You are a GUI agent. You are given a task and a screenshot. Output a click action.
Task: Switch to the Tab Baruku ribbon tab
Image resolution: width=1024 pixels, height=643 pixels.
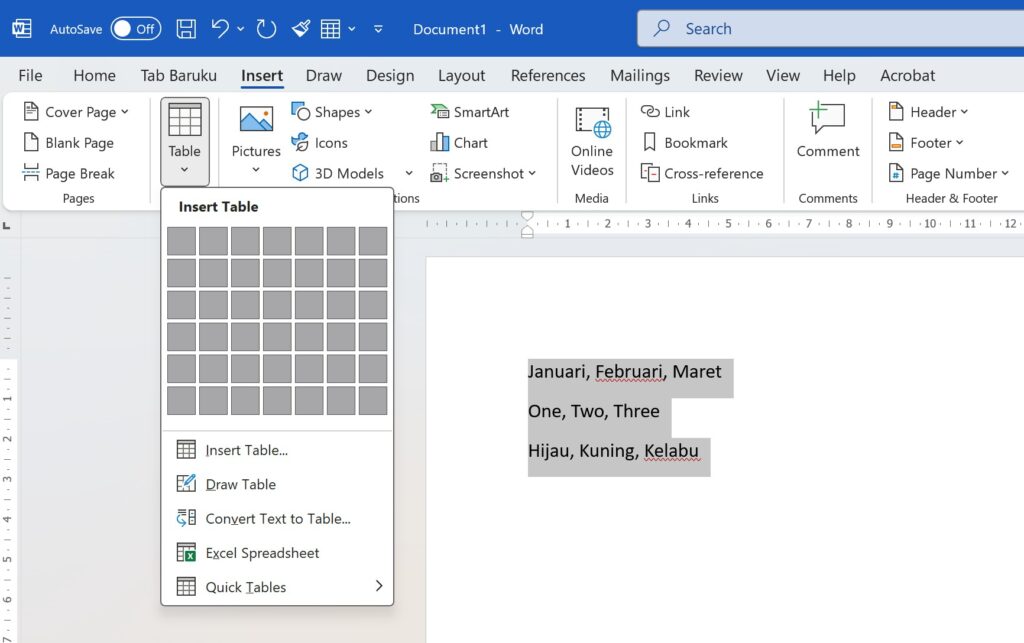[179, 75]
